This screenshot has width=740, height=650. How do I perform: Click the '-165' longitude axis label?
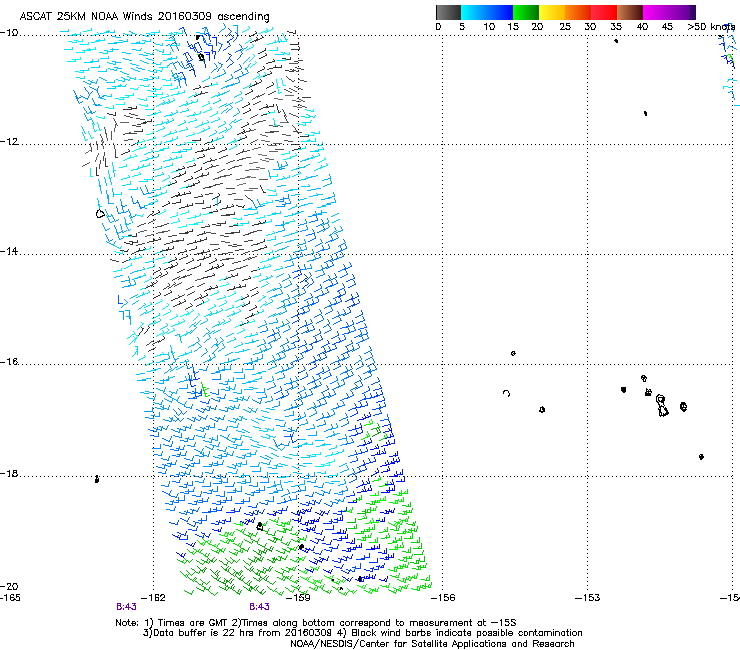coord(10,598)
